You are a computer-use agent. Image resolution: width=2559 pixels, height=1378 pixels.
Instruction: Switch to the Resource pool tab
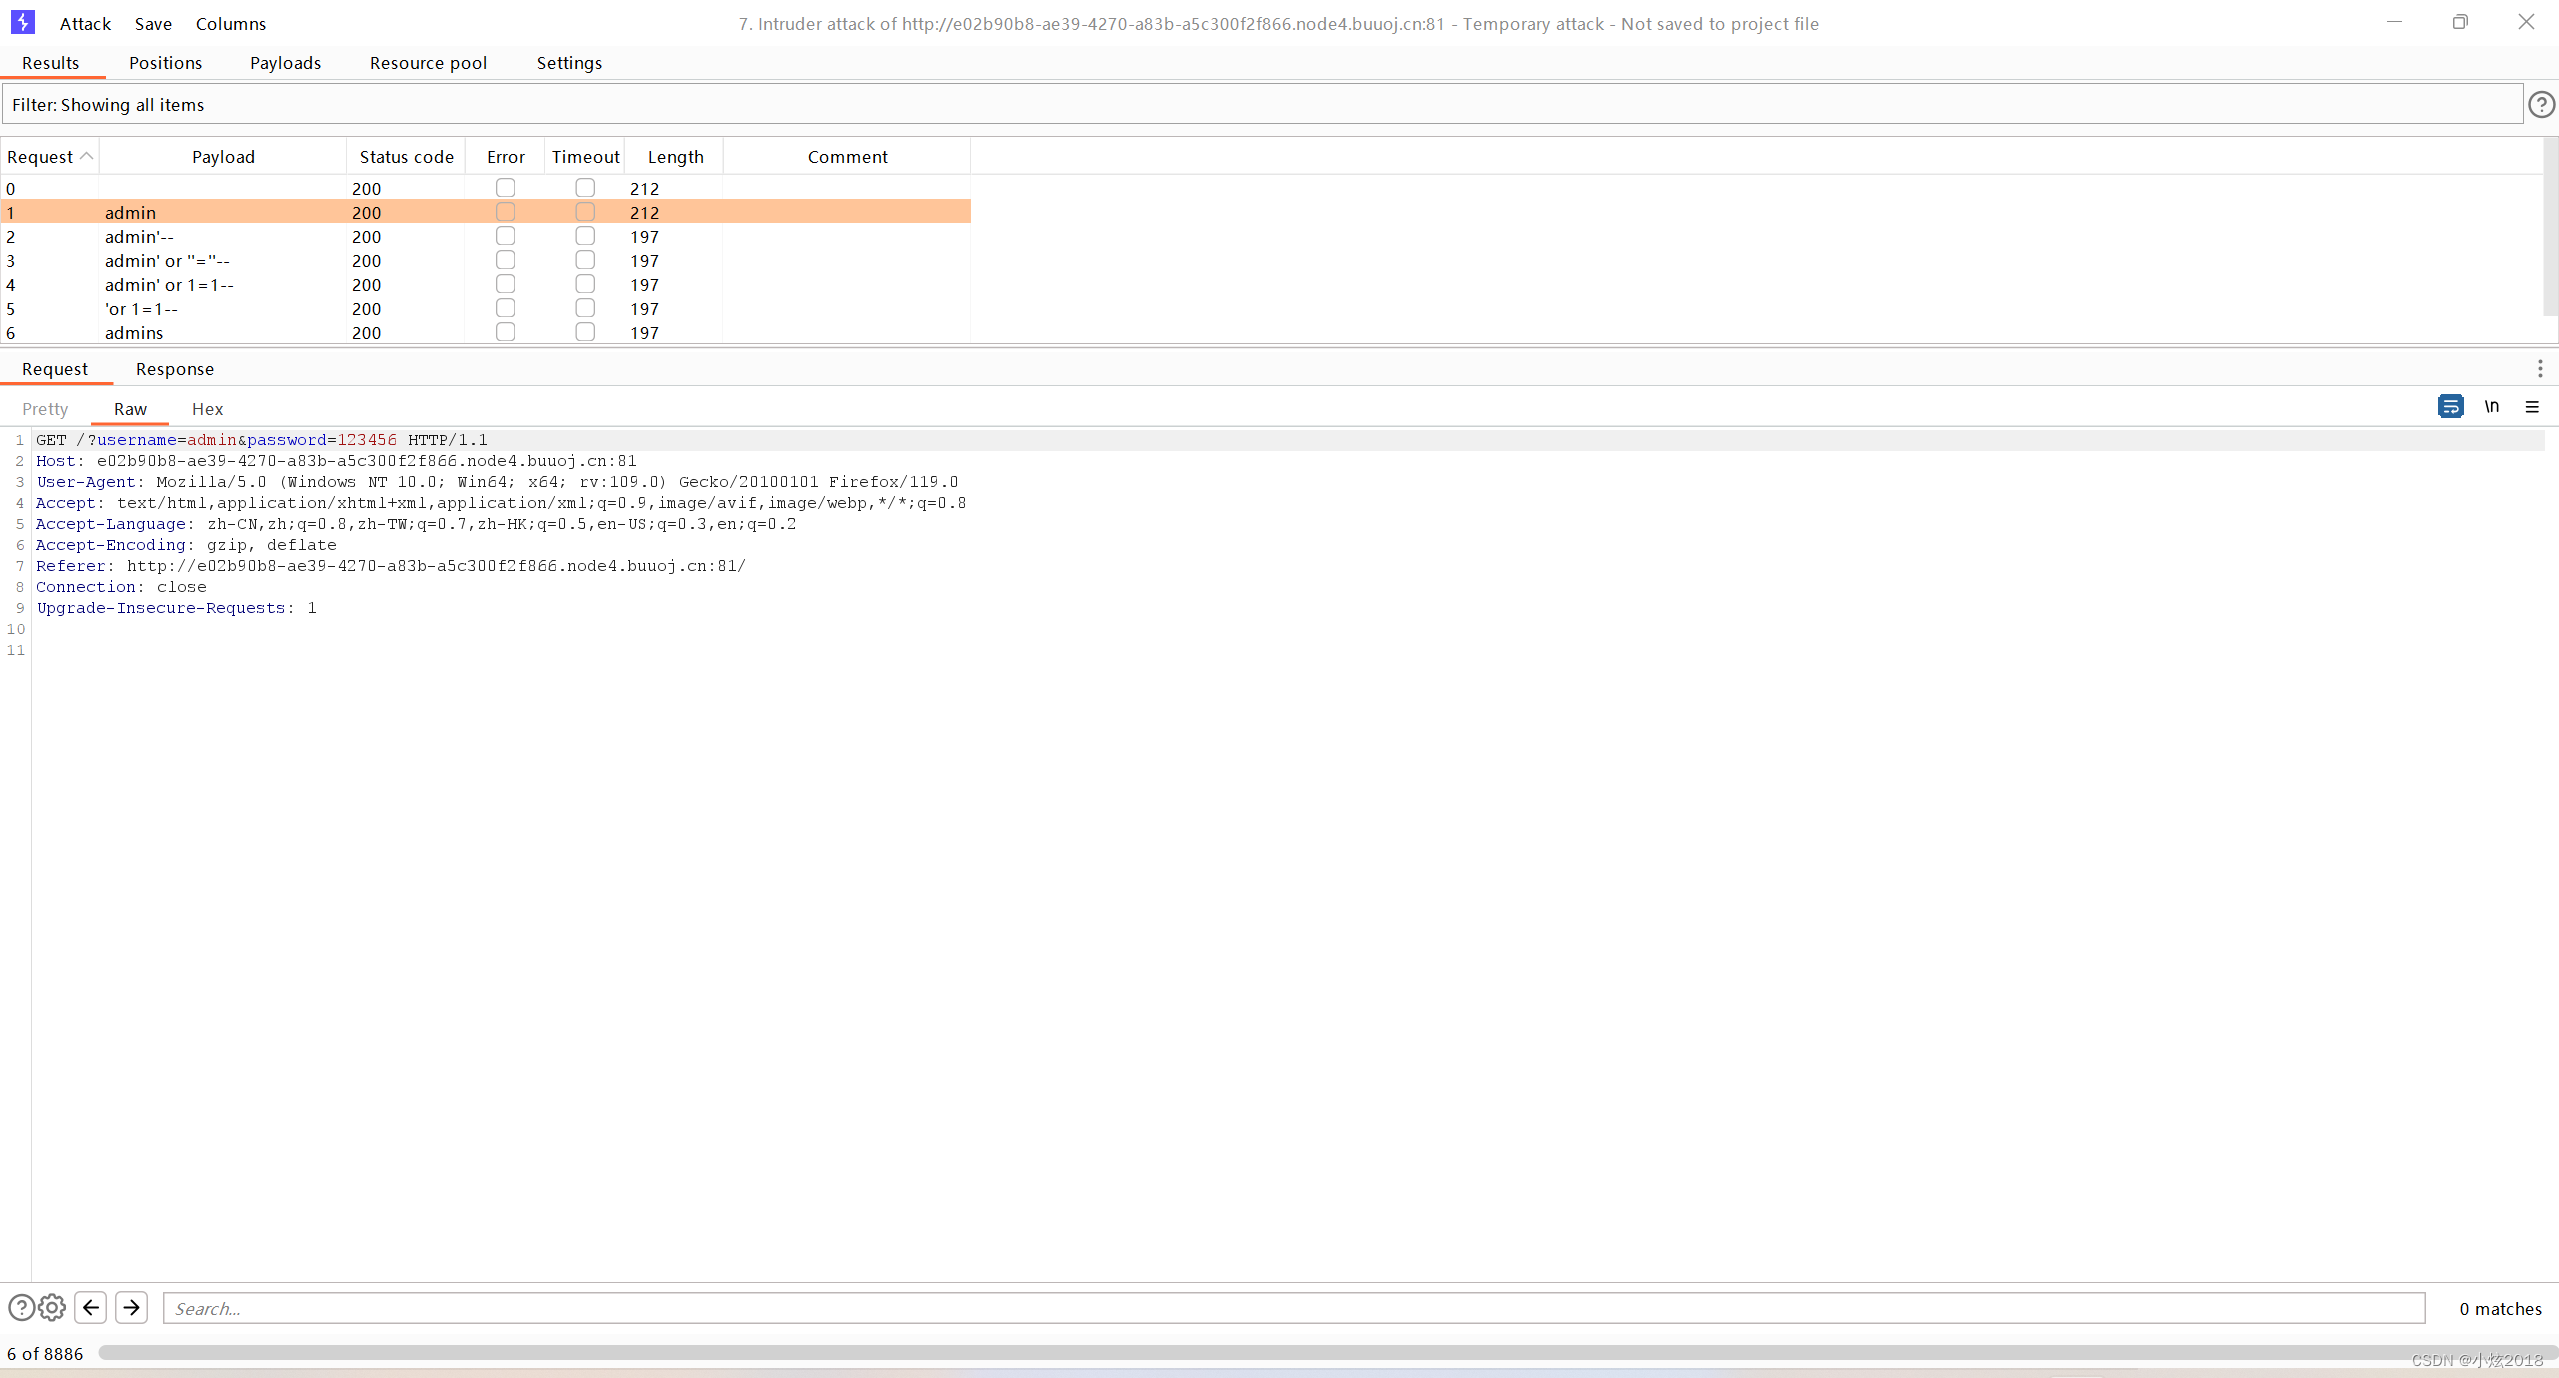[428, 63]
